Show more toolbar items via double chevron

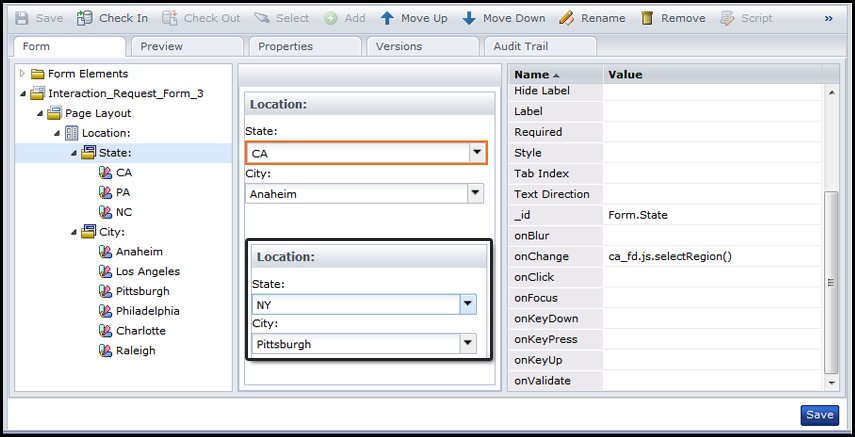pyautogui.click(x=829, y=18)
